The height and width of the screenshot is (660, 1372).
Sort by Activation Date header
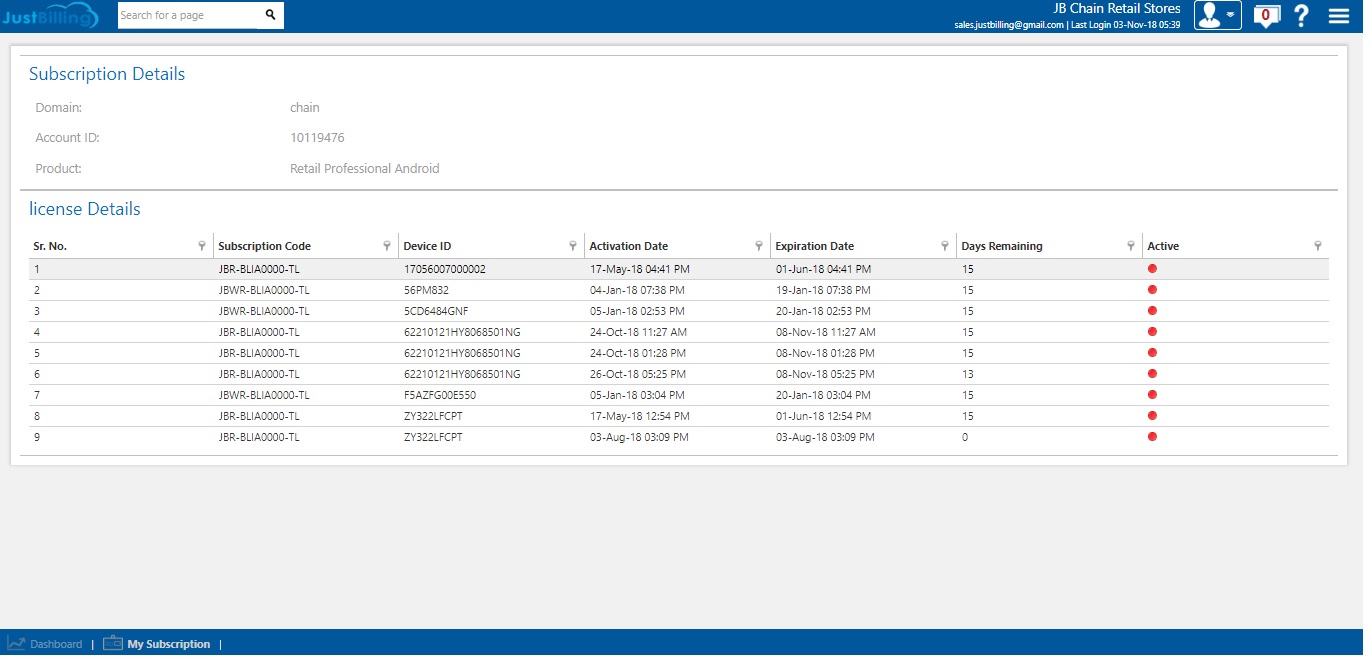pyautogui.click(x=629, y=246)
